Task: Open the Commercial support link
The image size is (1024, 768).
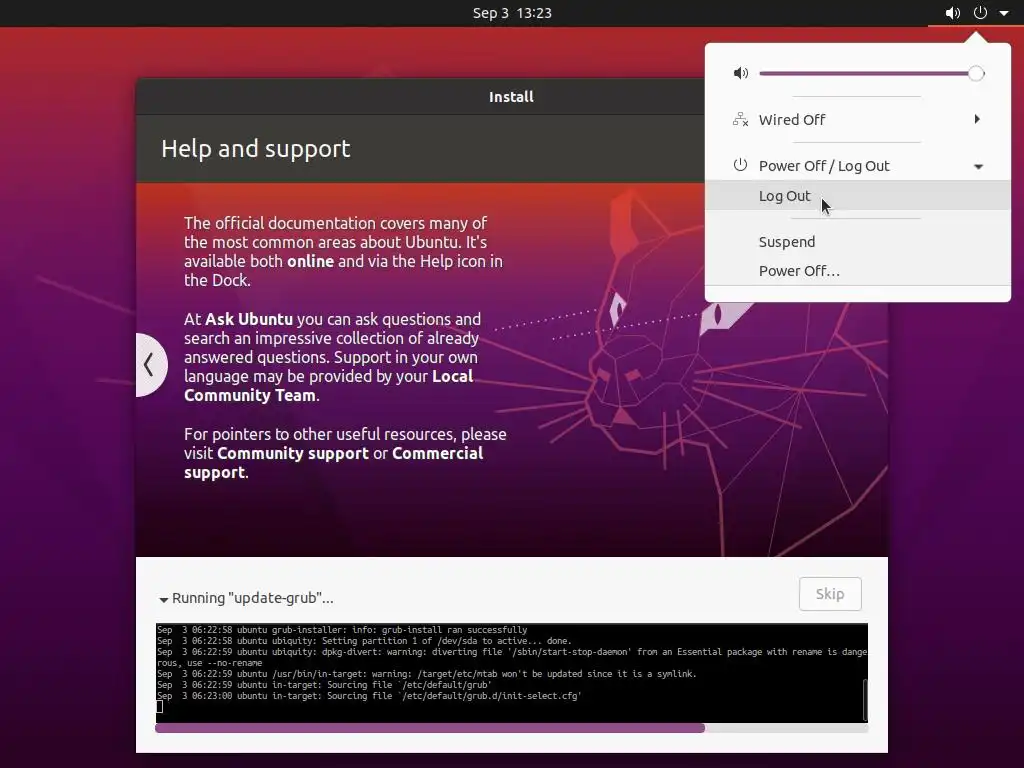Action: point(334,462)
